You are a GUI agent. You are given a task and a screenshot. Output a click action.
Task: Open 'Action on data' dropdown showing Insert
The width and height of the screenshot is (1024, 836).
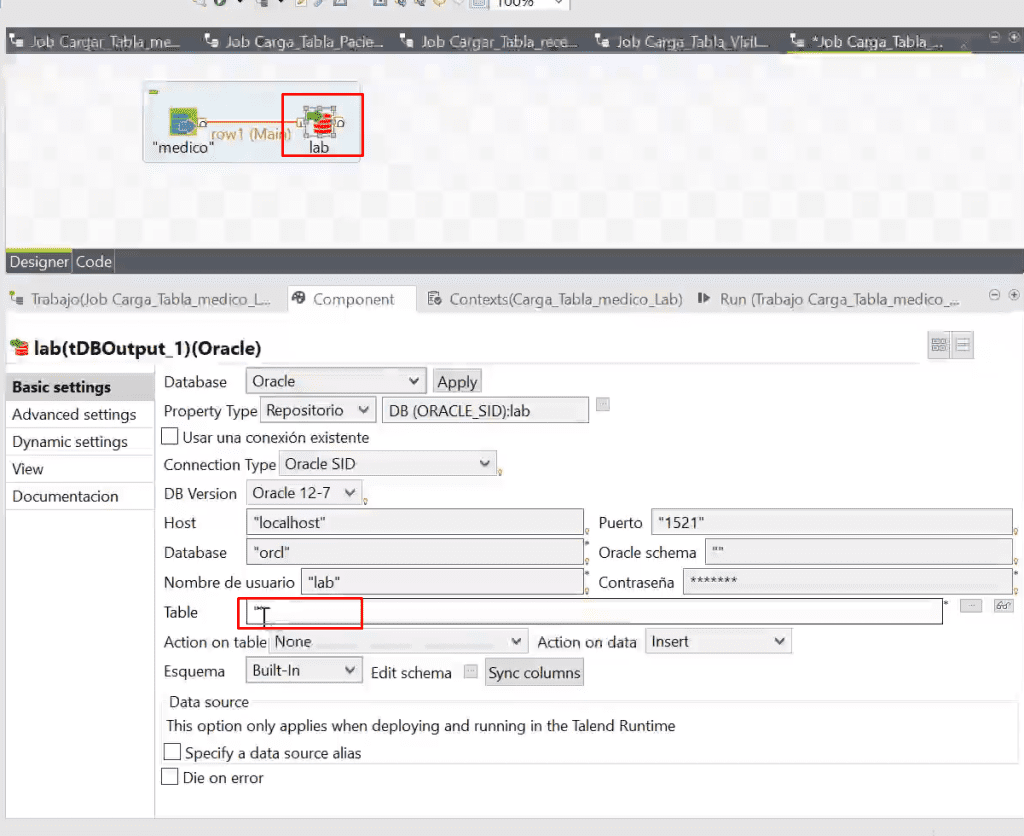click(x=718, y=641)
